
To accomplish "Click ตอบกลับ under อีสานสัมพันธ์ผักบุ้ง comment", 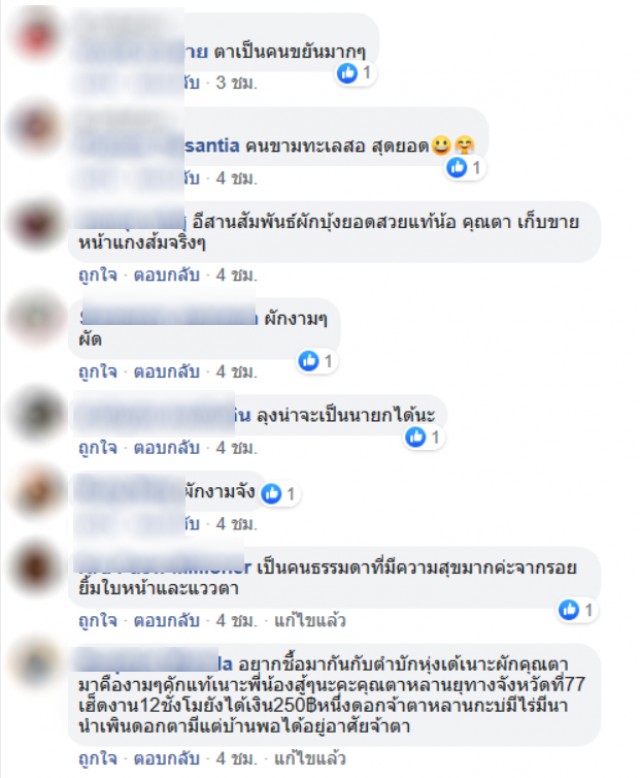I will [x=167, y=275].
